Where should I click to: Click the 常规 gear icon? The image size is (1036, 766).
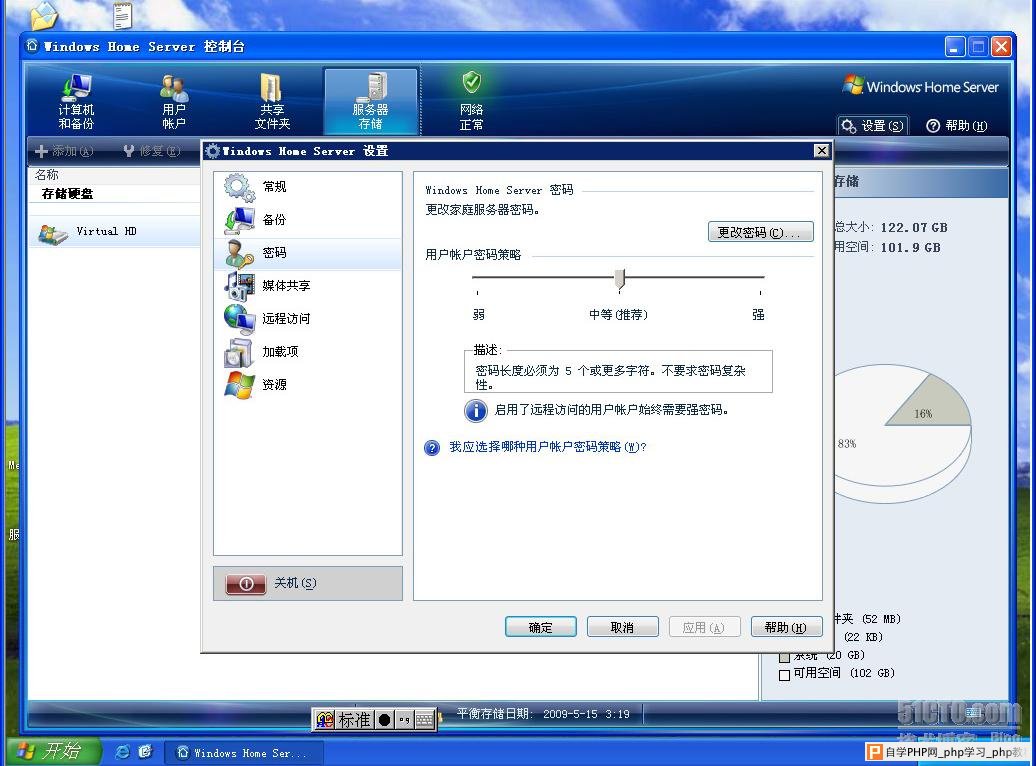coord(239,187)
